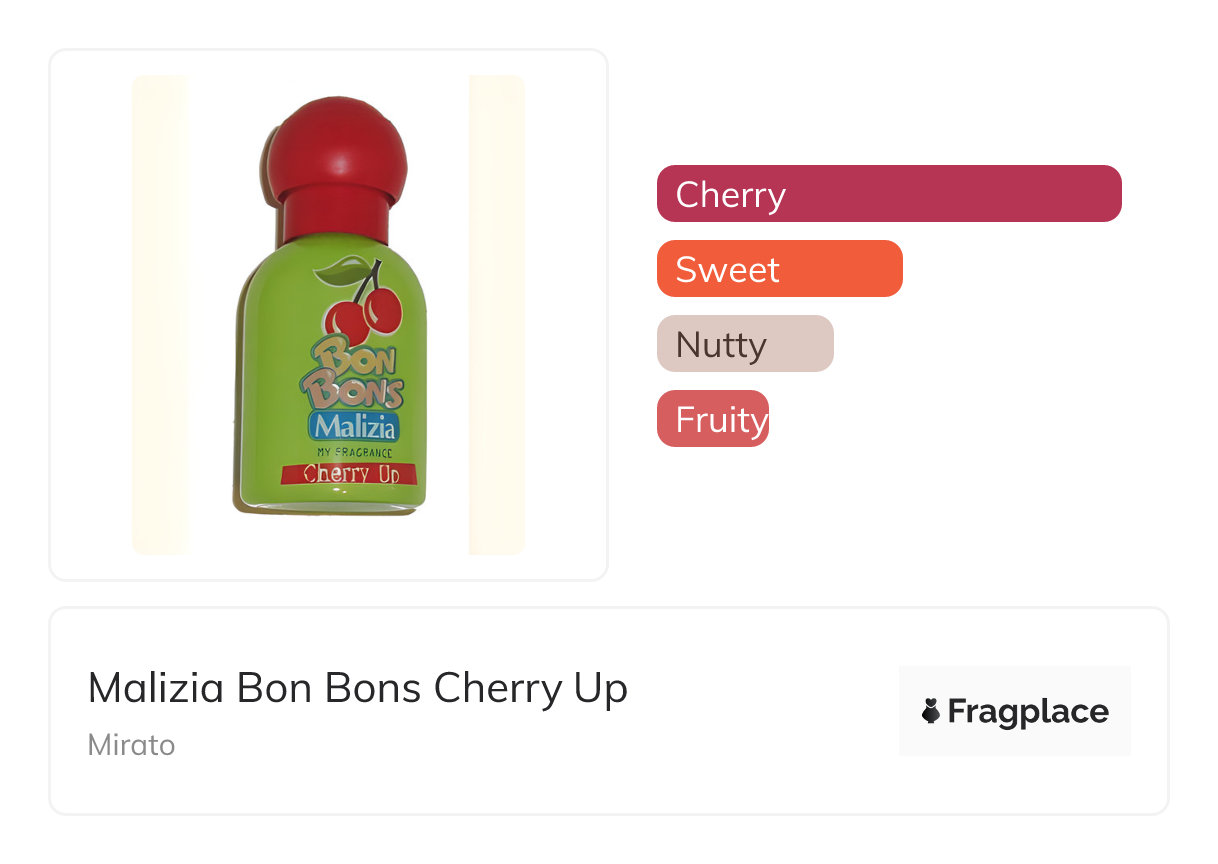Open the Fragplace wordmark link

pyautogui.click(x=1027, y=711)
